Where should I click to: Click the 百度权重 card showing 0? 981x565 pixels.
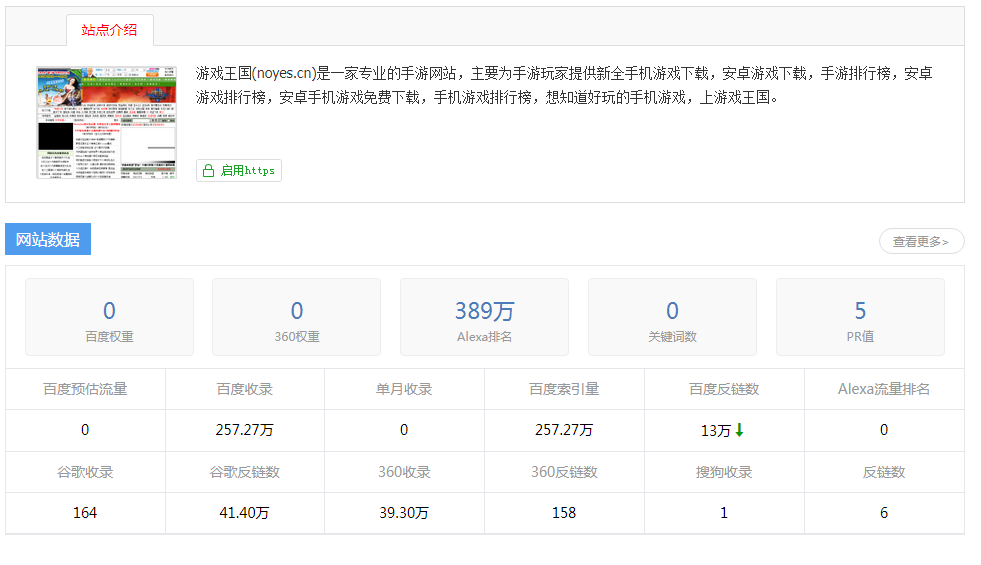click(109, 317)
